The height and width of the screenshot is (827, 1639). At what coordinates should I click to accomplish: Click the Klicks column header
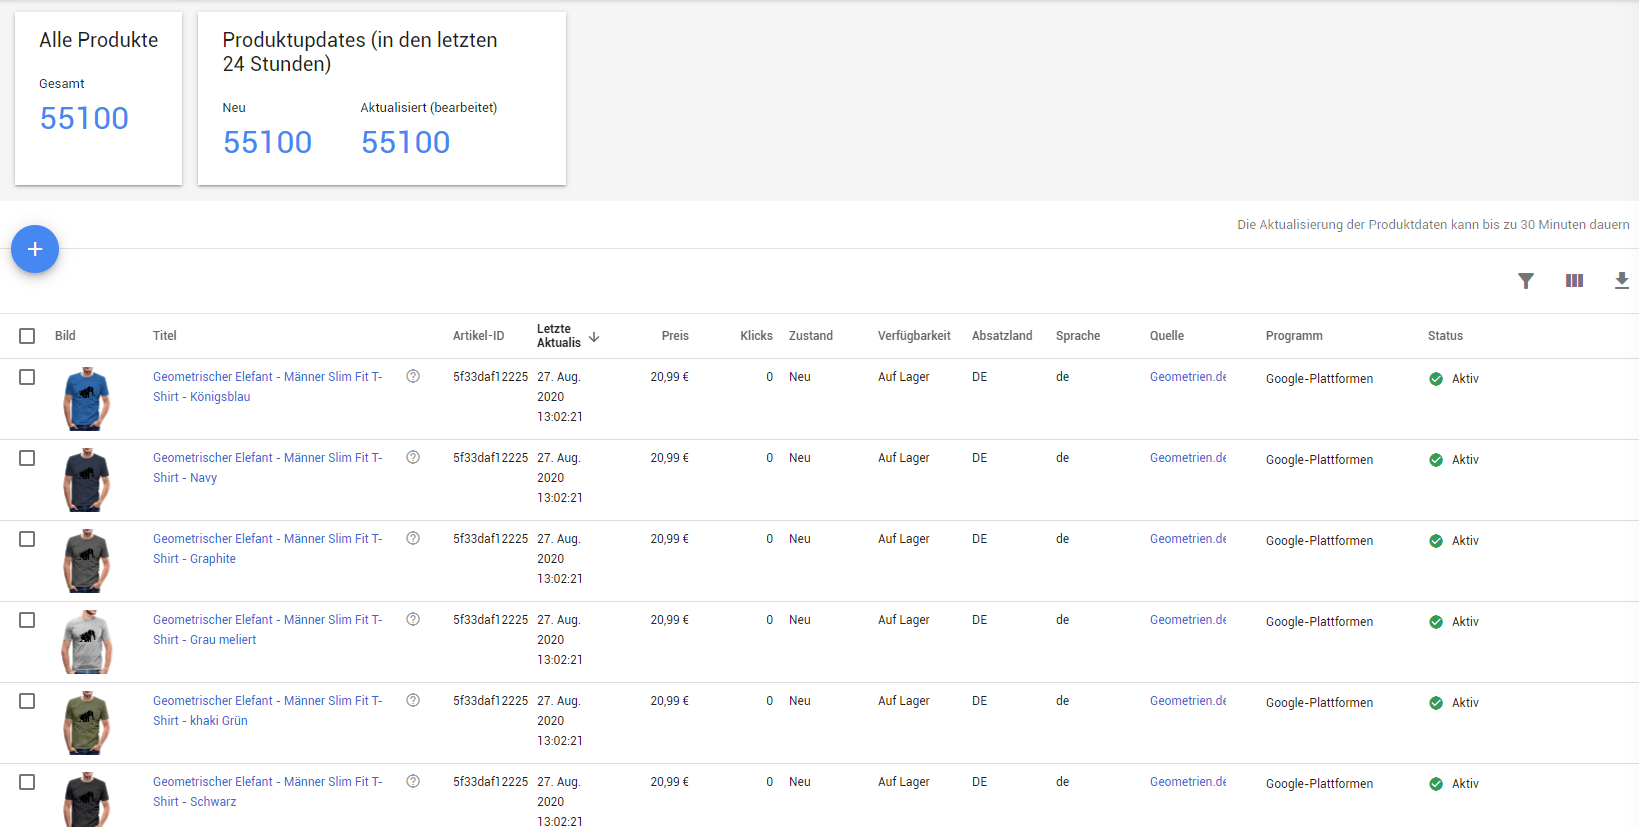pyautogui.click(x=756, y=336)
